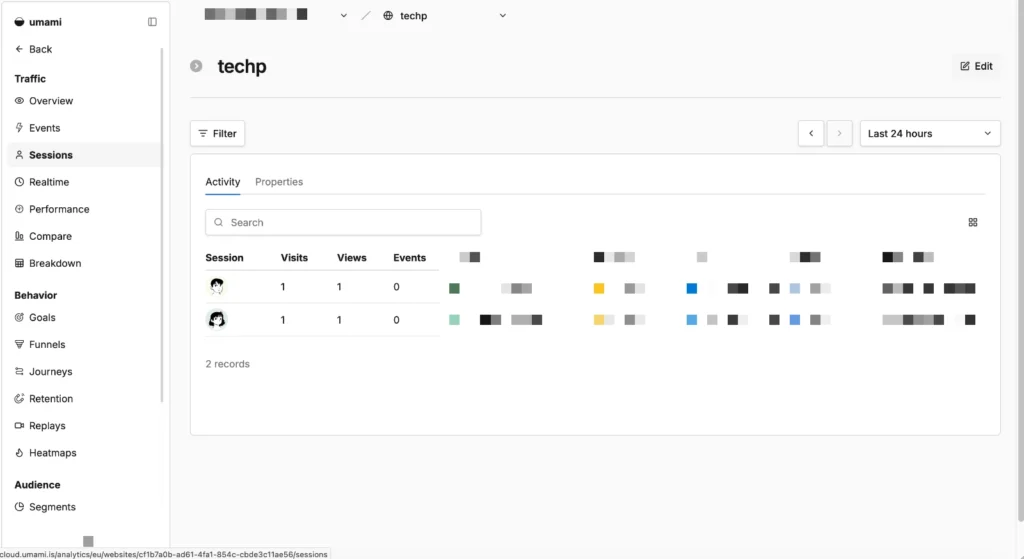The width and height of the screenshot is (1024, 559).
Task: Open the Realtime view
Action: point(49,182)
